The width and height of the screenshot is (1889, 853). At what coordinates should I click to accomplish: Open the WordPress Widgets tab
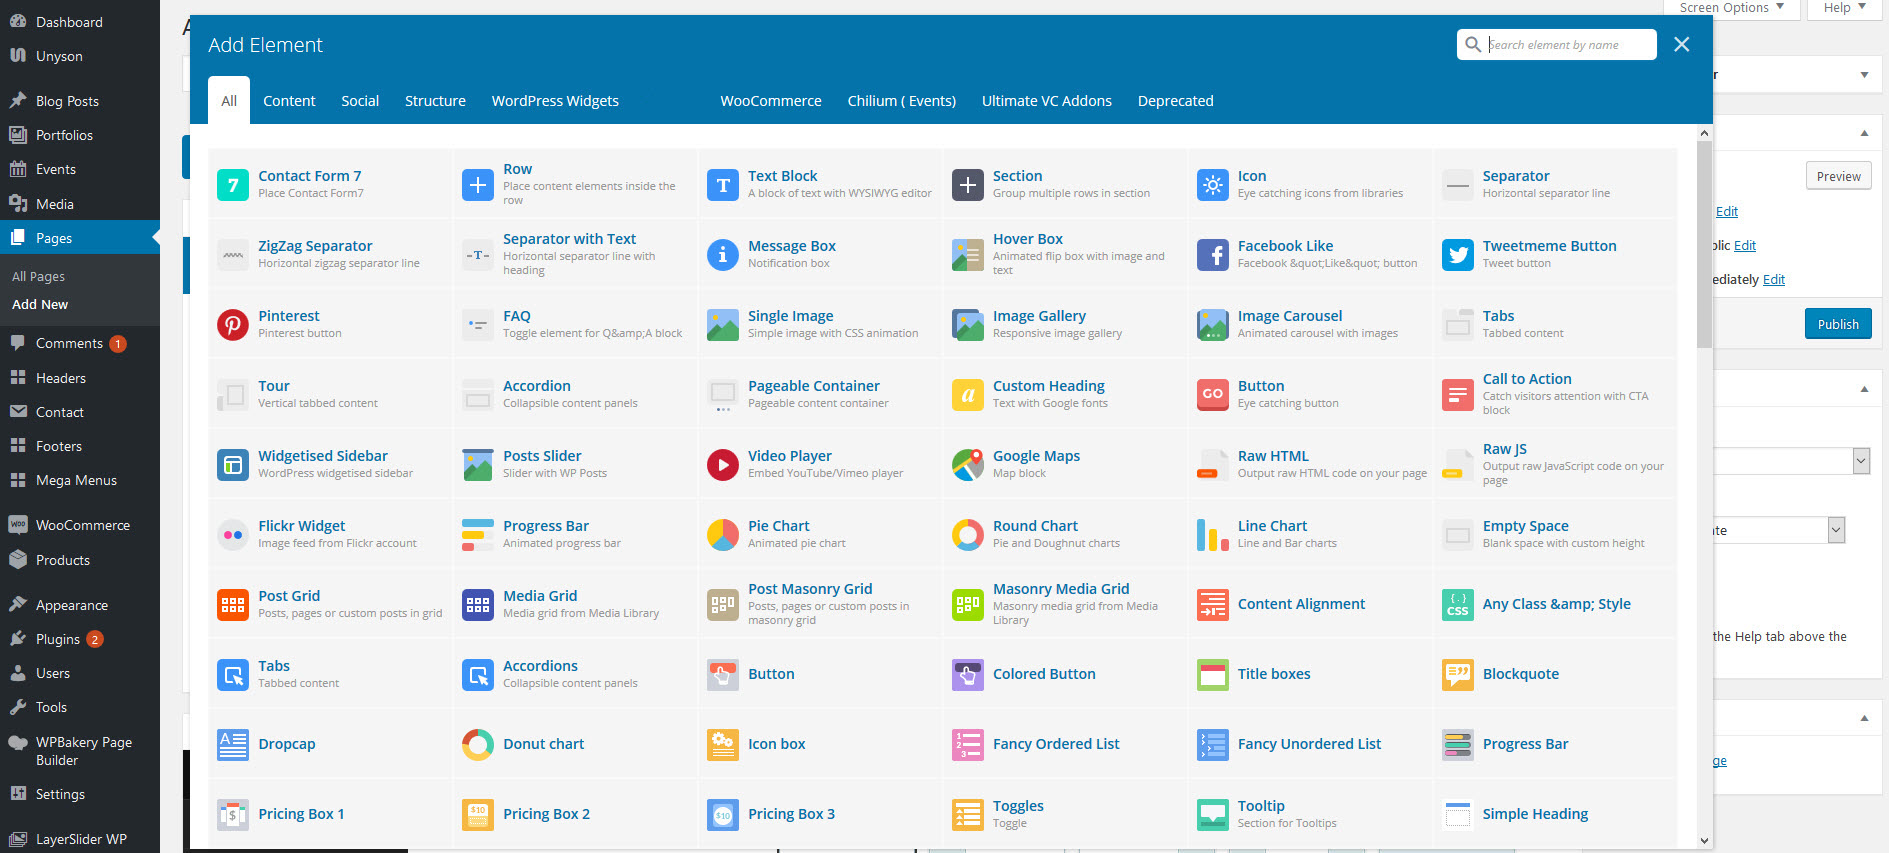(x=555, y=101)
